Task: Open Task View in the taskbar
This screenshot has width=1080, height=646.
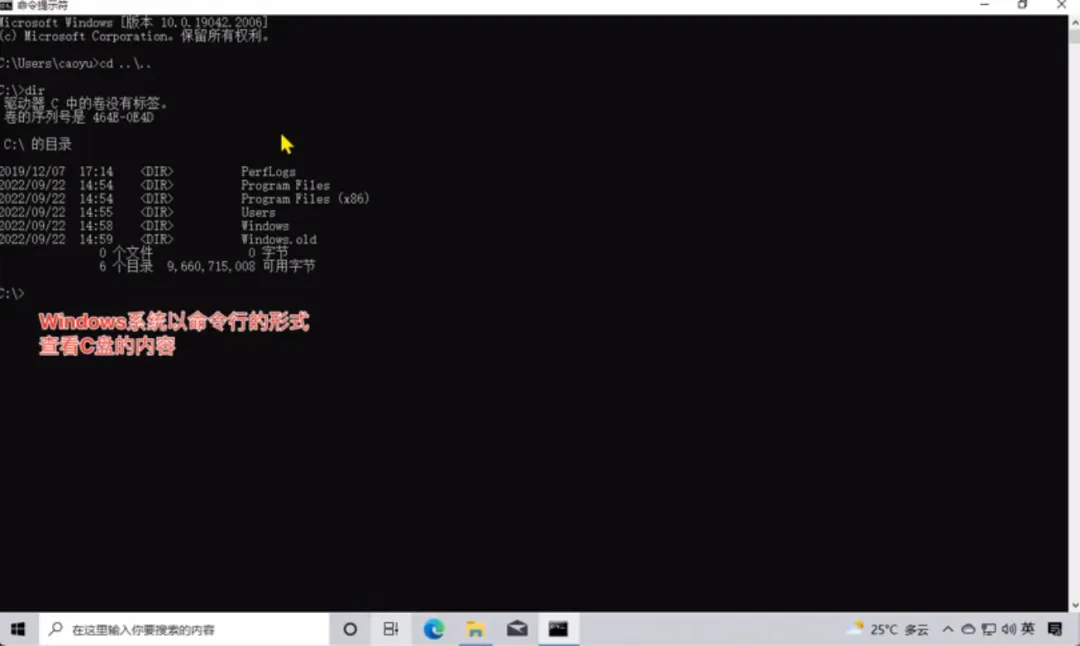Action: pyautogui.click(x=391, y=629)
